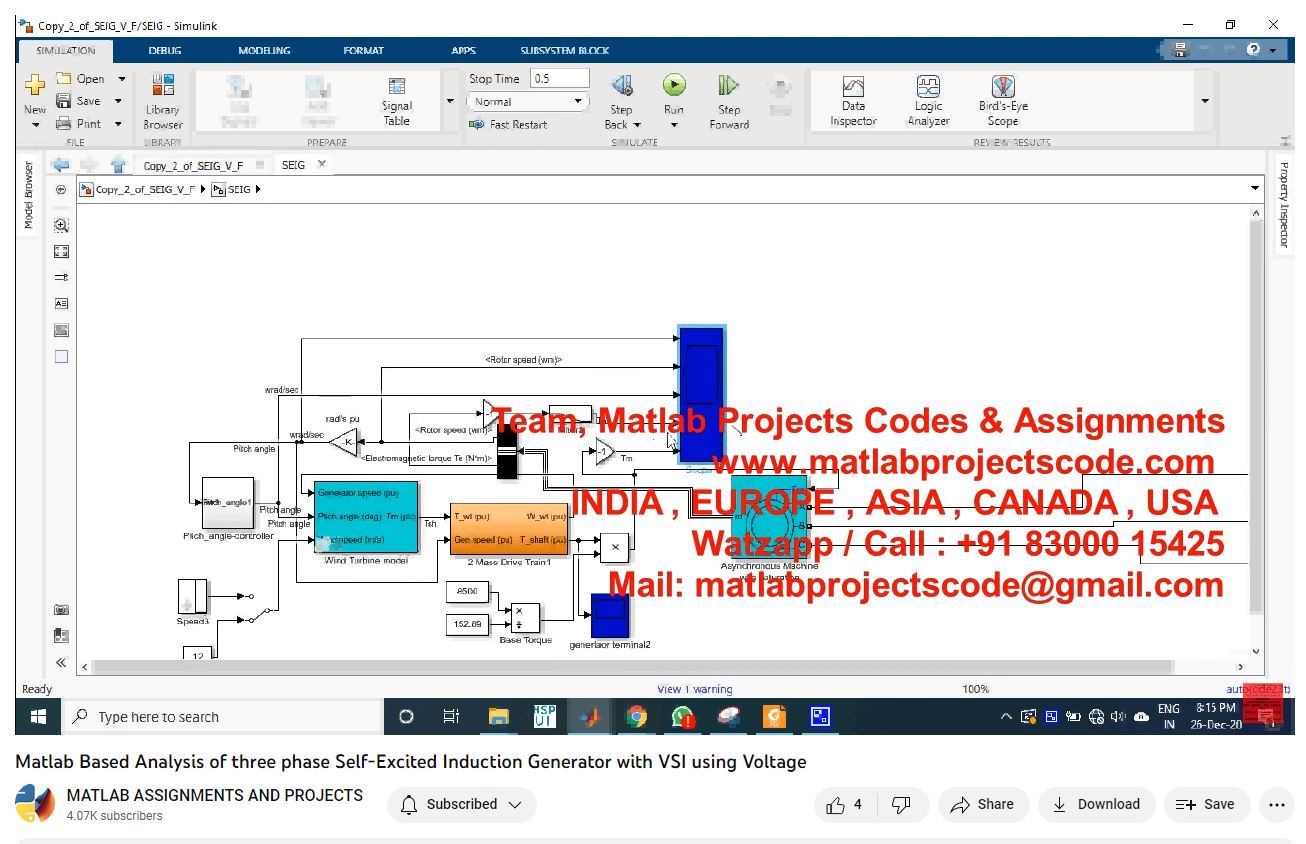1306x844 pixels.
Task: Click the Share button below video
Action: point(982,805)
